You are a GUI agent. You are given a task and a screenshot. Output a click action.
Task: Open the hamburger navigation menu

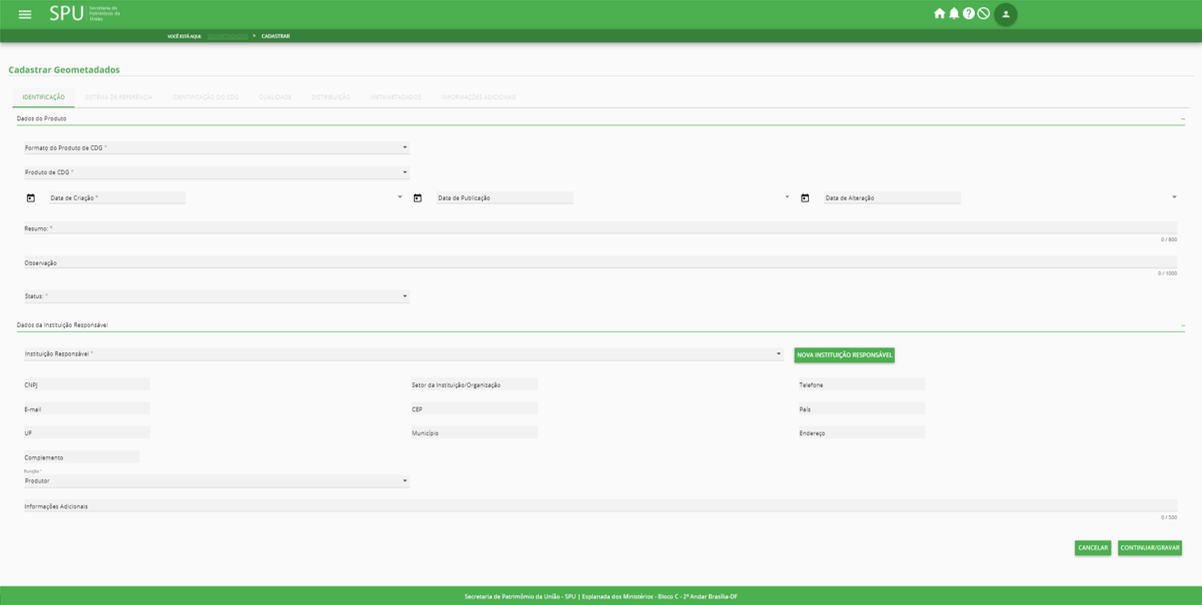coord(25,14)
